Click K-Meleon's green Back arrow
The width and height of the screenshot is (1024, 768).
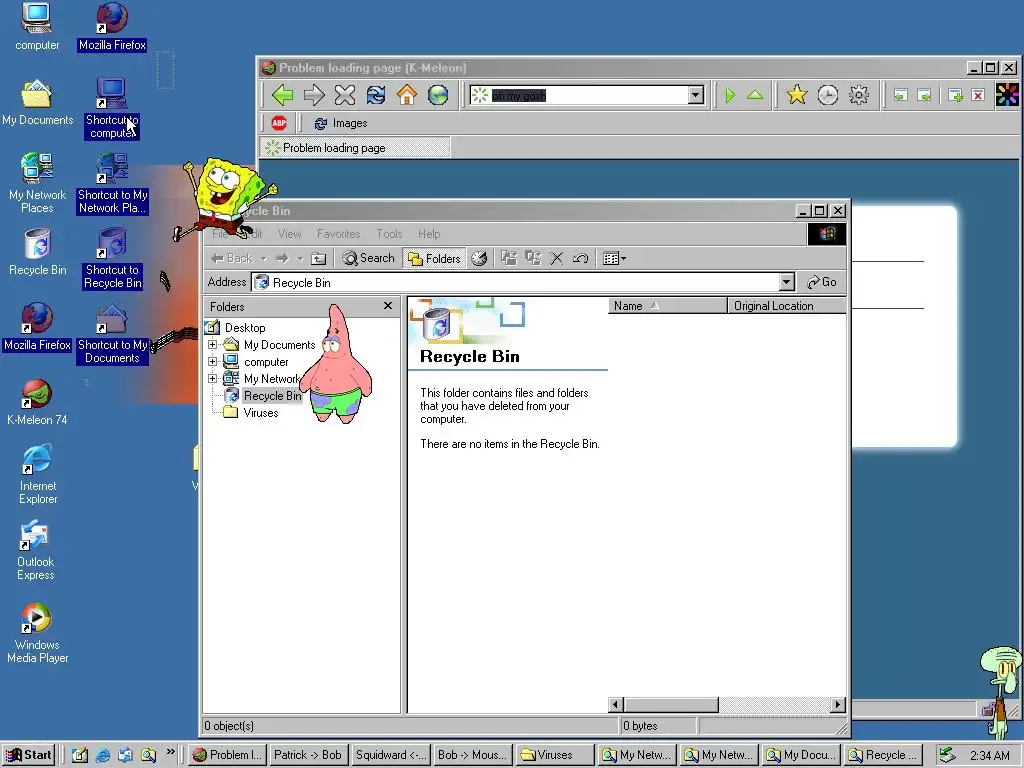pos(282,95)
